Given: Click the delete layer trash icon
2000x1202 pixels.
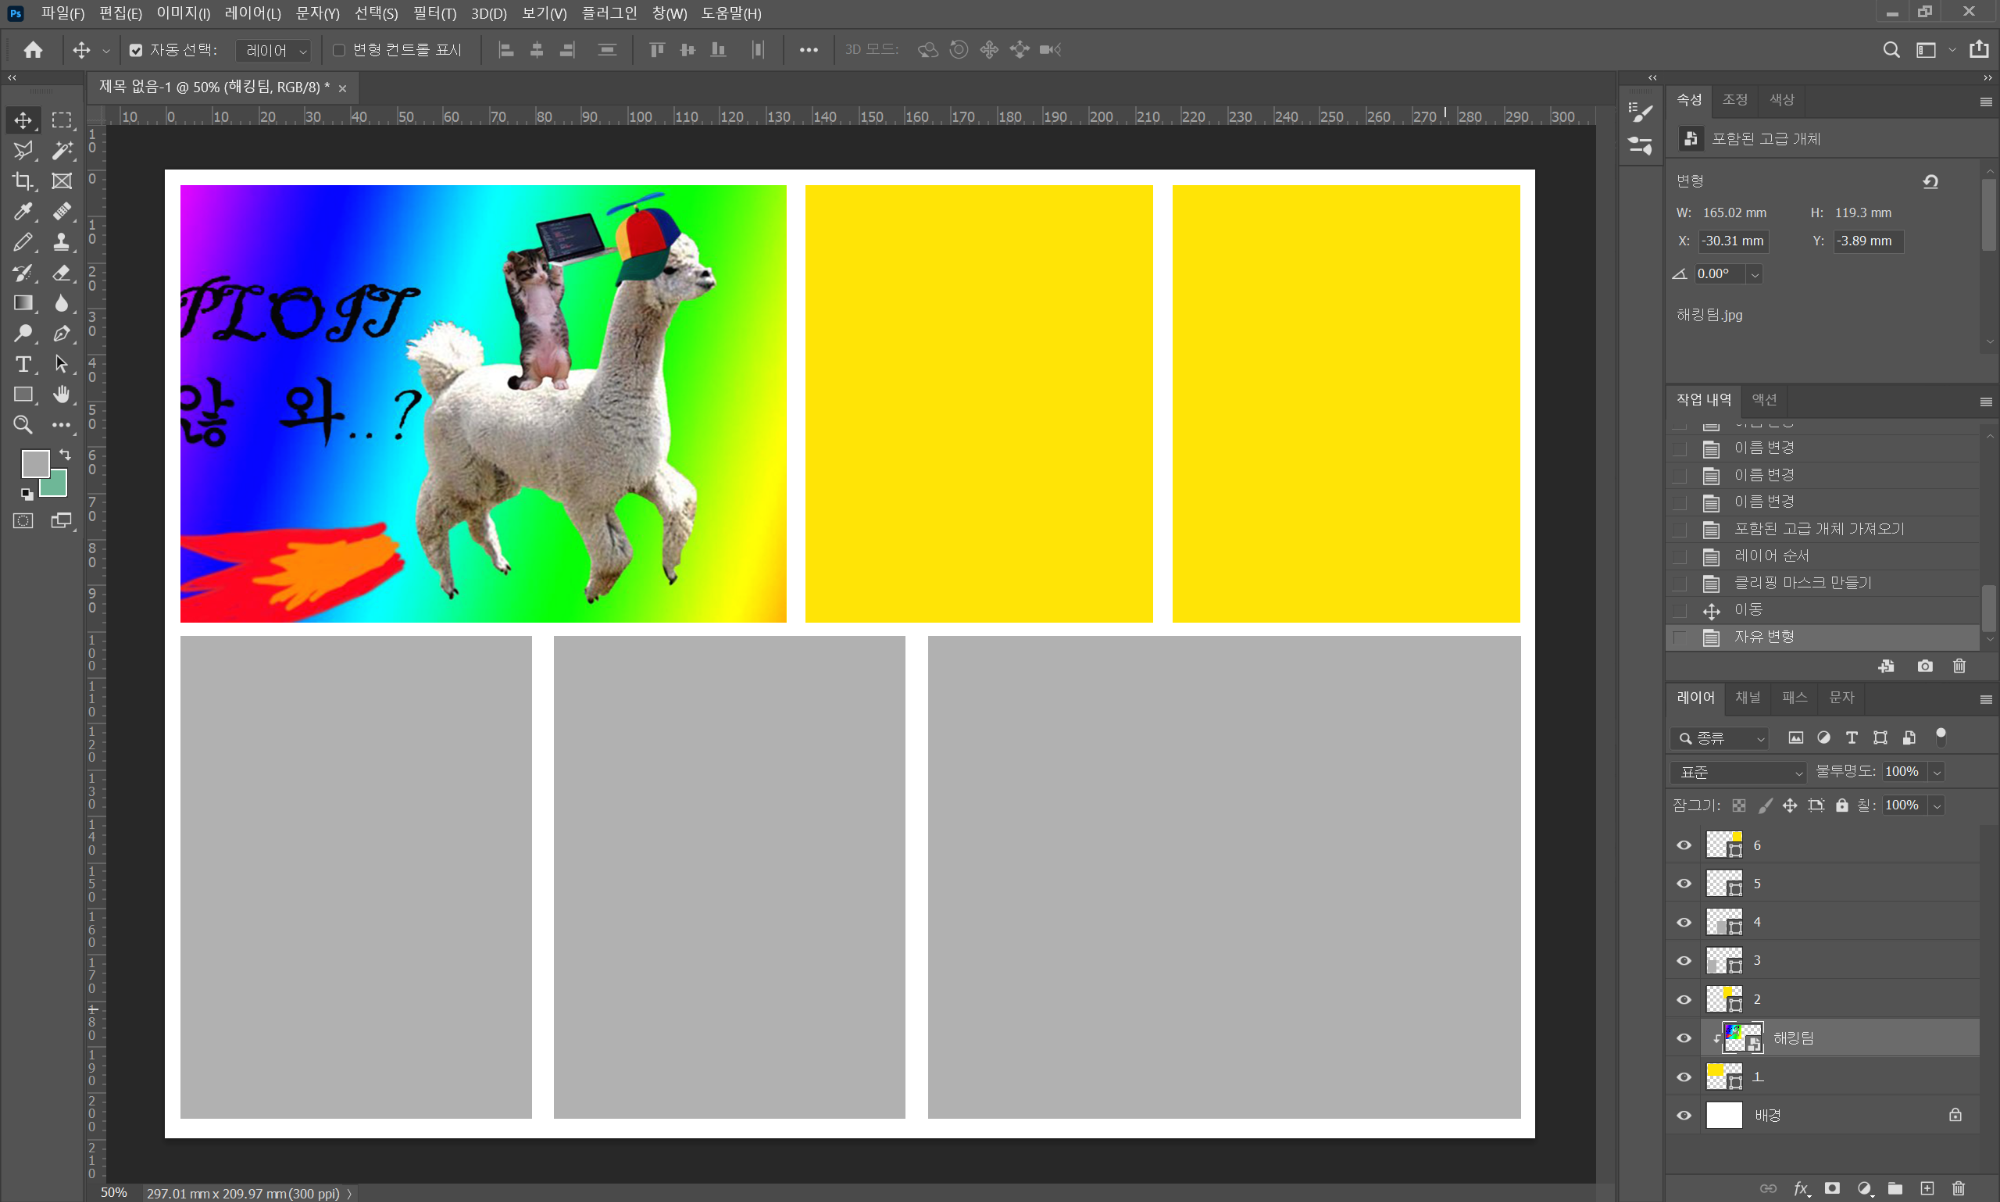Looking at the screenshot, I should point(1958,1188).
